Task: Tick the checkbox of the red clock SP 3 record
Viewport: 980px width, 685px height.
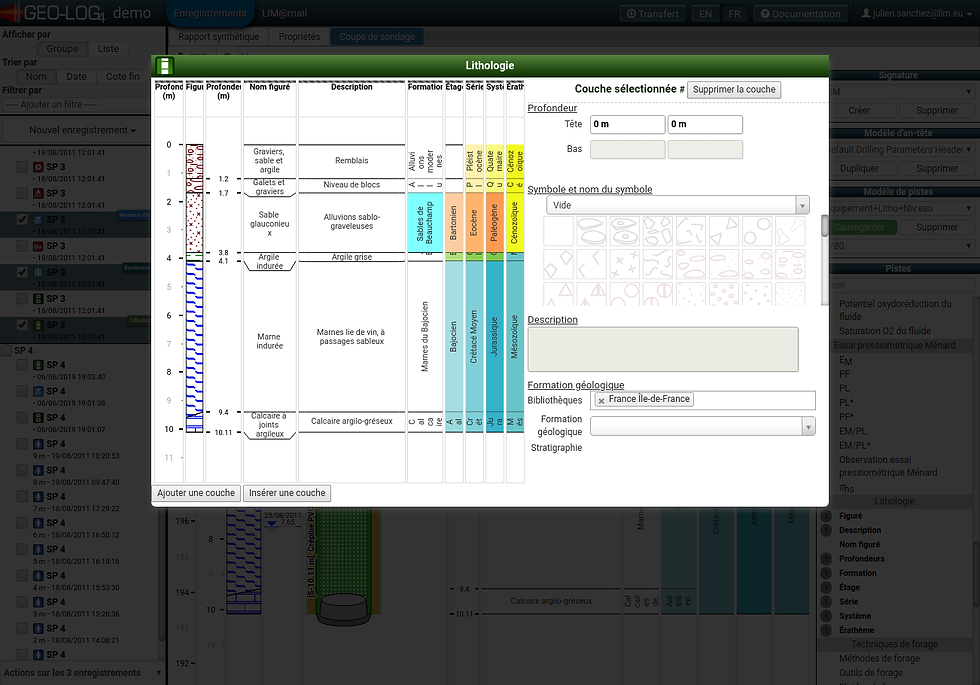Action: click(22, 167)
